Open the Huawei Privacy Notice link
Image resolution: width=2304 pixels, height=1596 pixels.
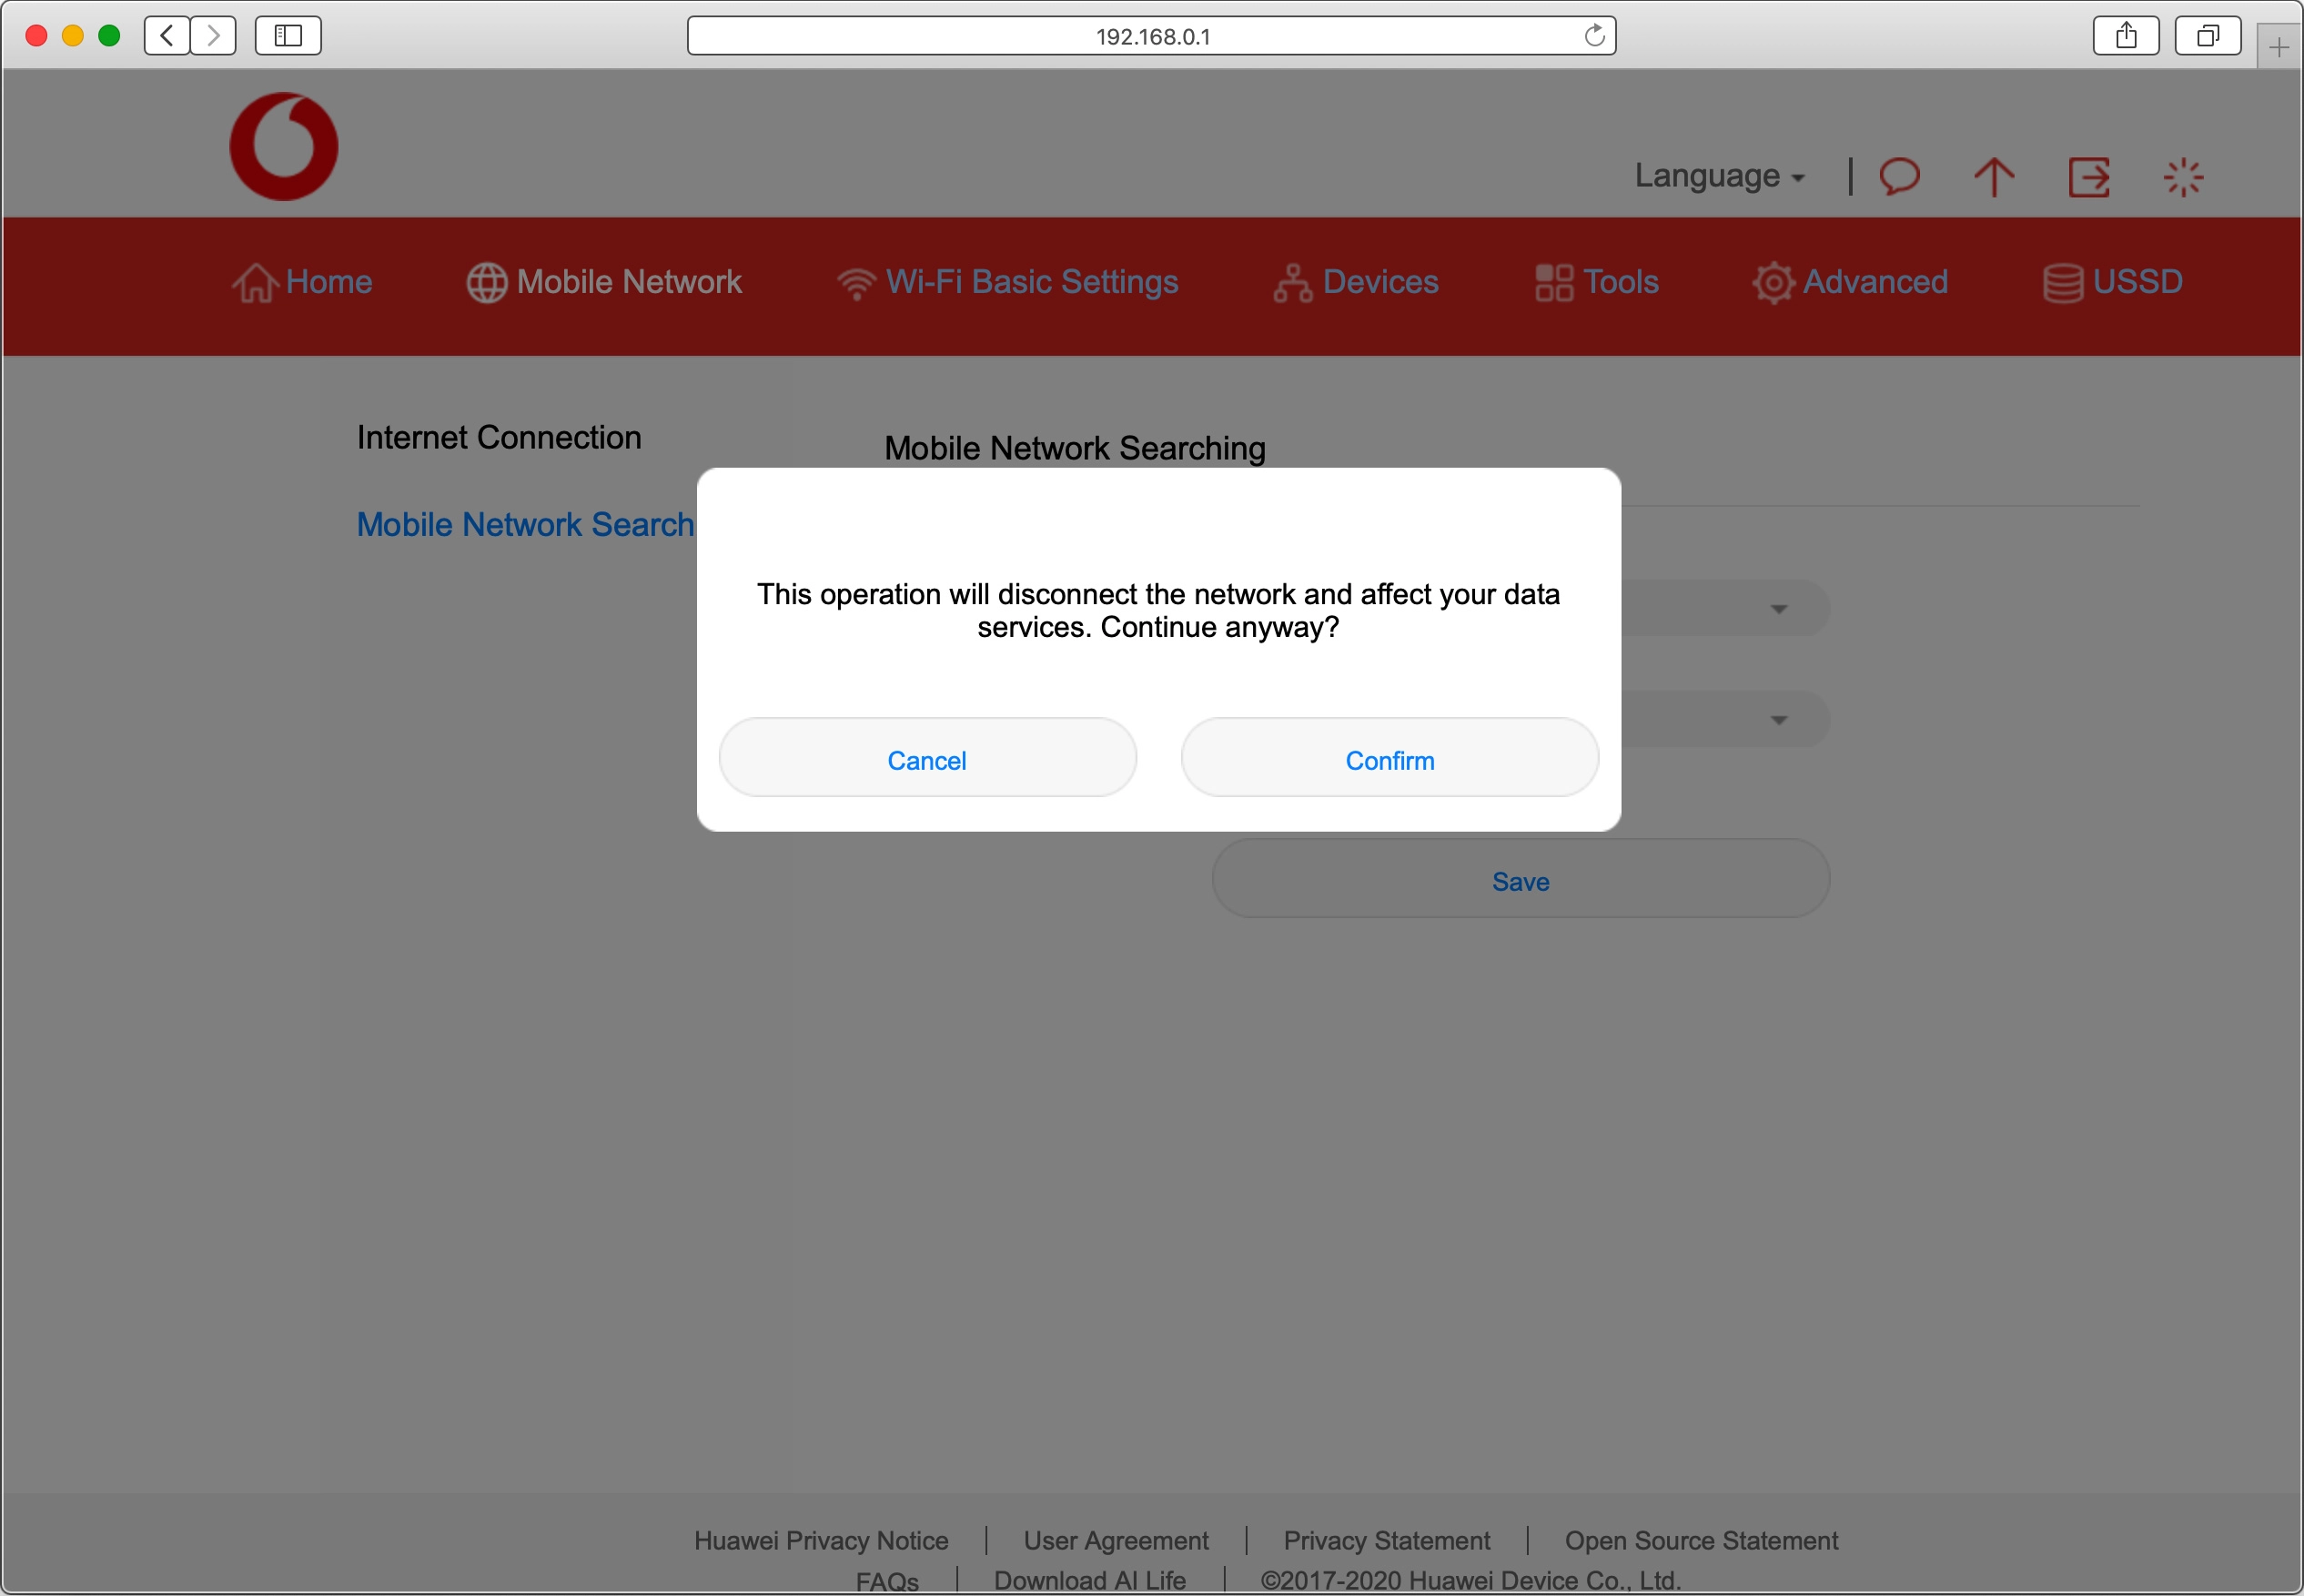pos(820,1540)
